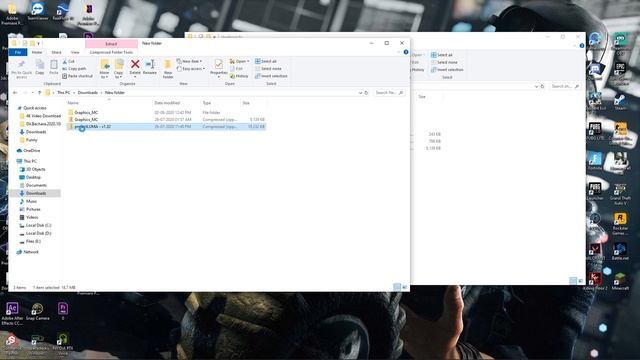Image resolution: width=640 pixels, height=360 pixels.
Task: Click Invert selection in the back window
Action: (x=447, y=70)
